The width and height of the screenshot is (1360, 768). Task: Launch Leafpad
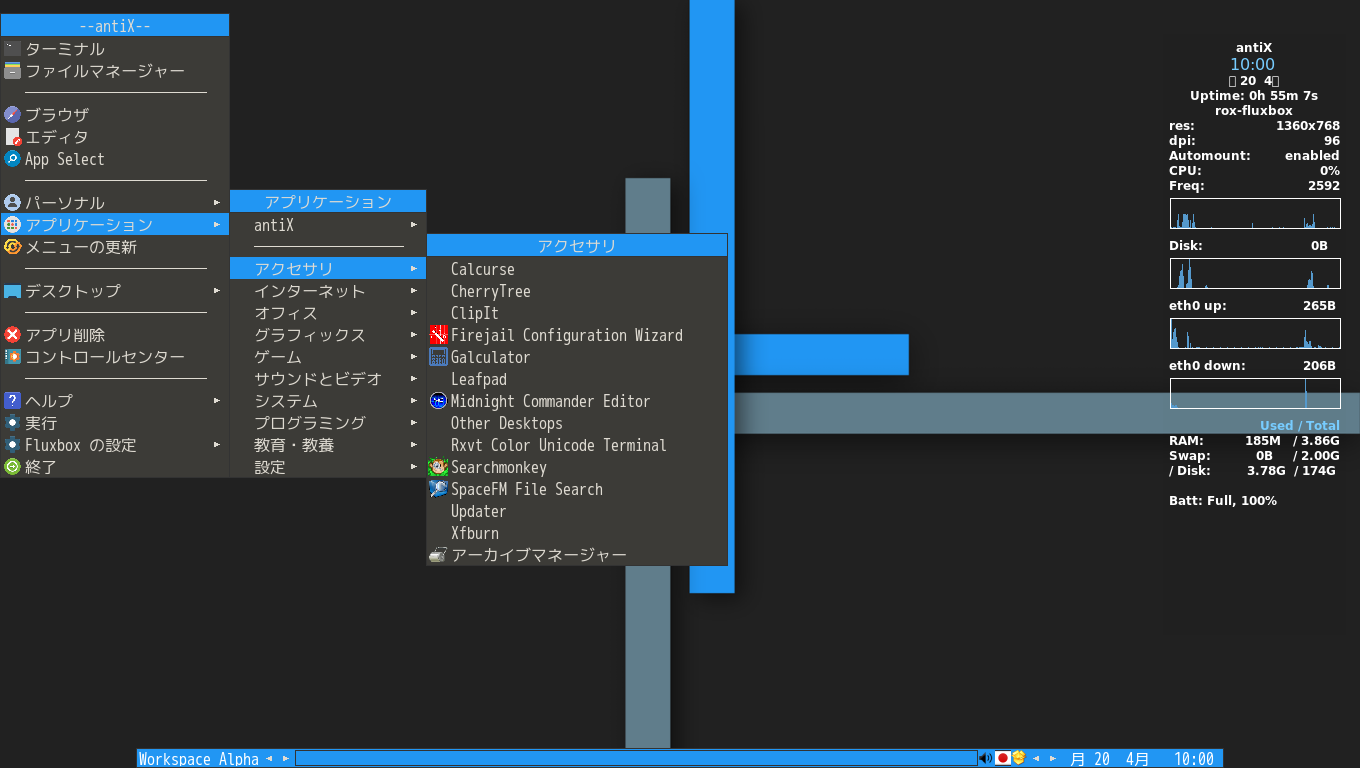click(x=577, y=379)
